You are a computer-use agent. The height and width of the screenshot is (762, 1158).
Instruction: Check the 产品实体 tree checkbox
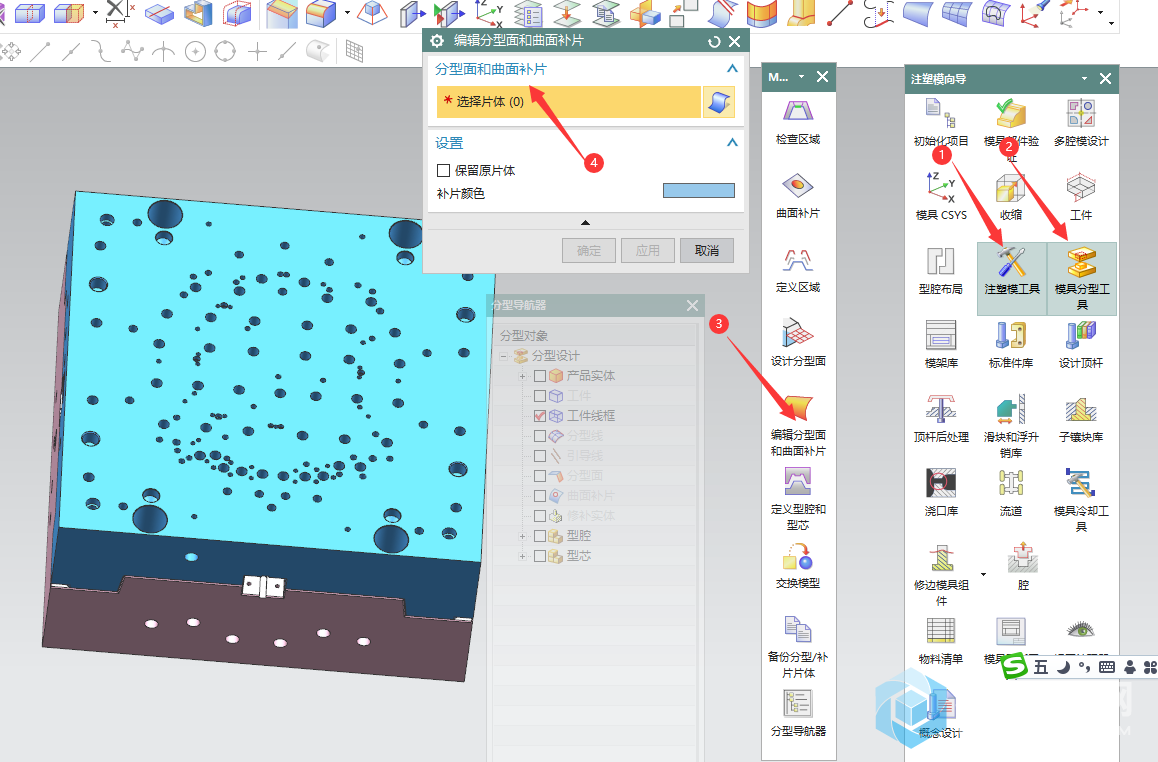tap(540, 376)
